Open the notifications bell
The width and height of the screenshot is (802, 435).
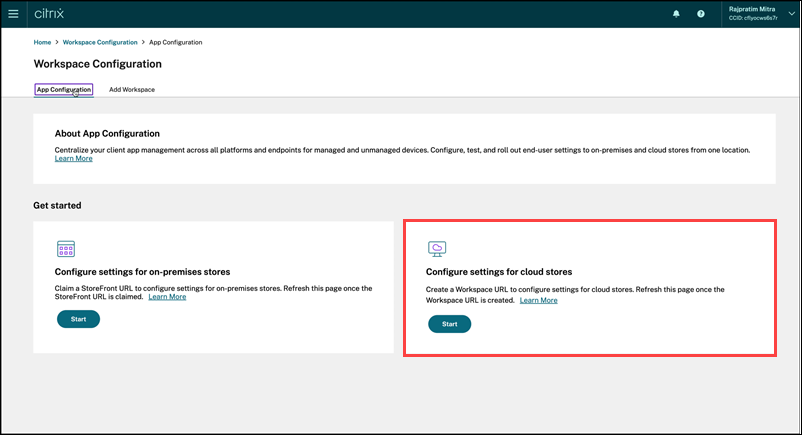[676, 14]
